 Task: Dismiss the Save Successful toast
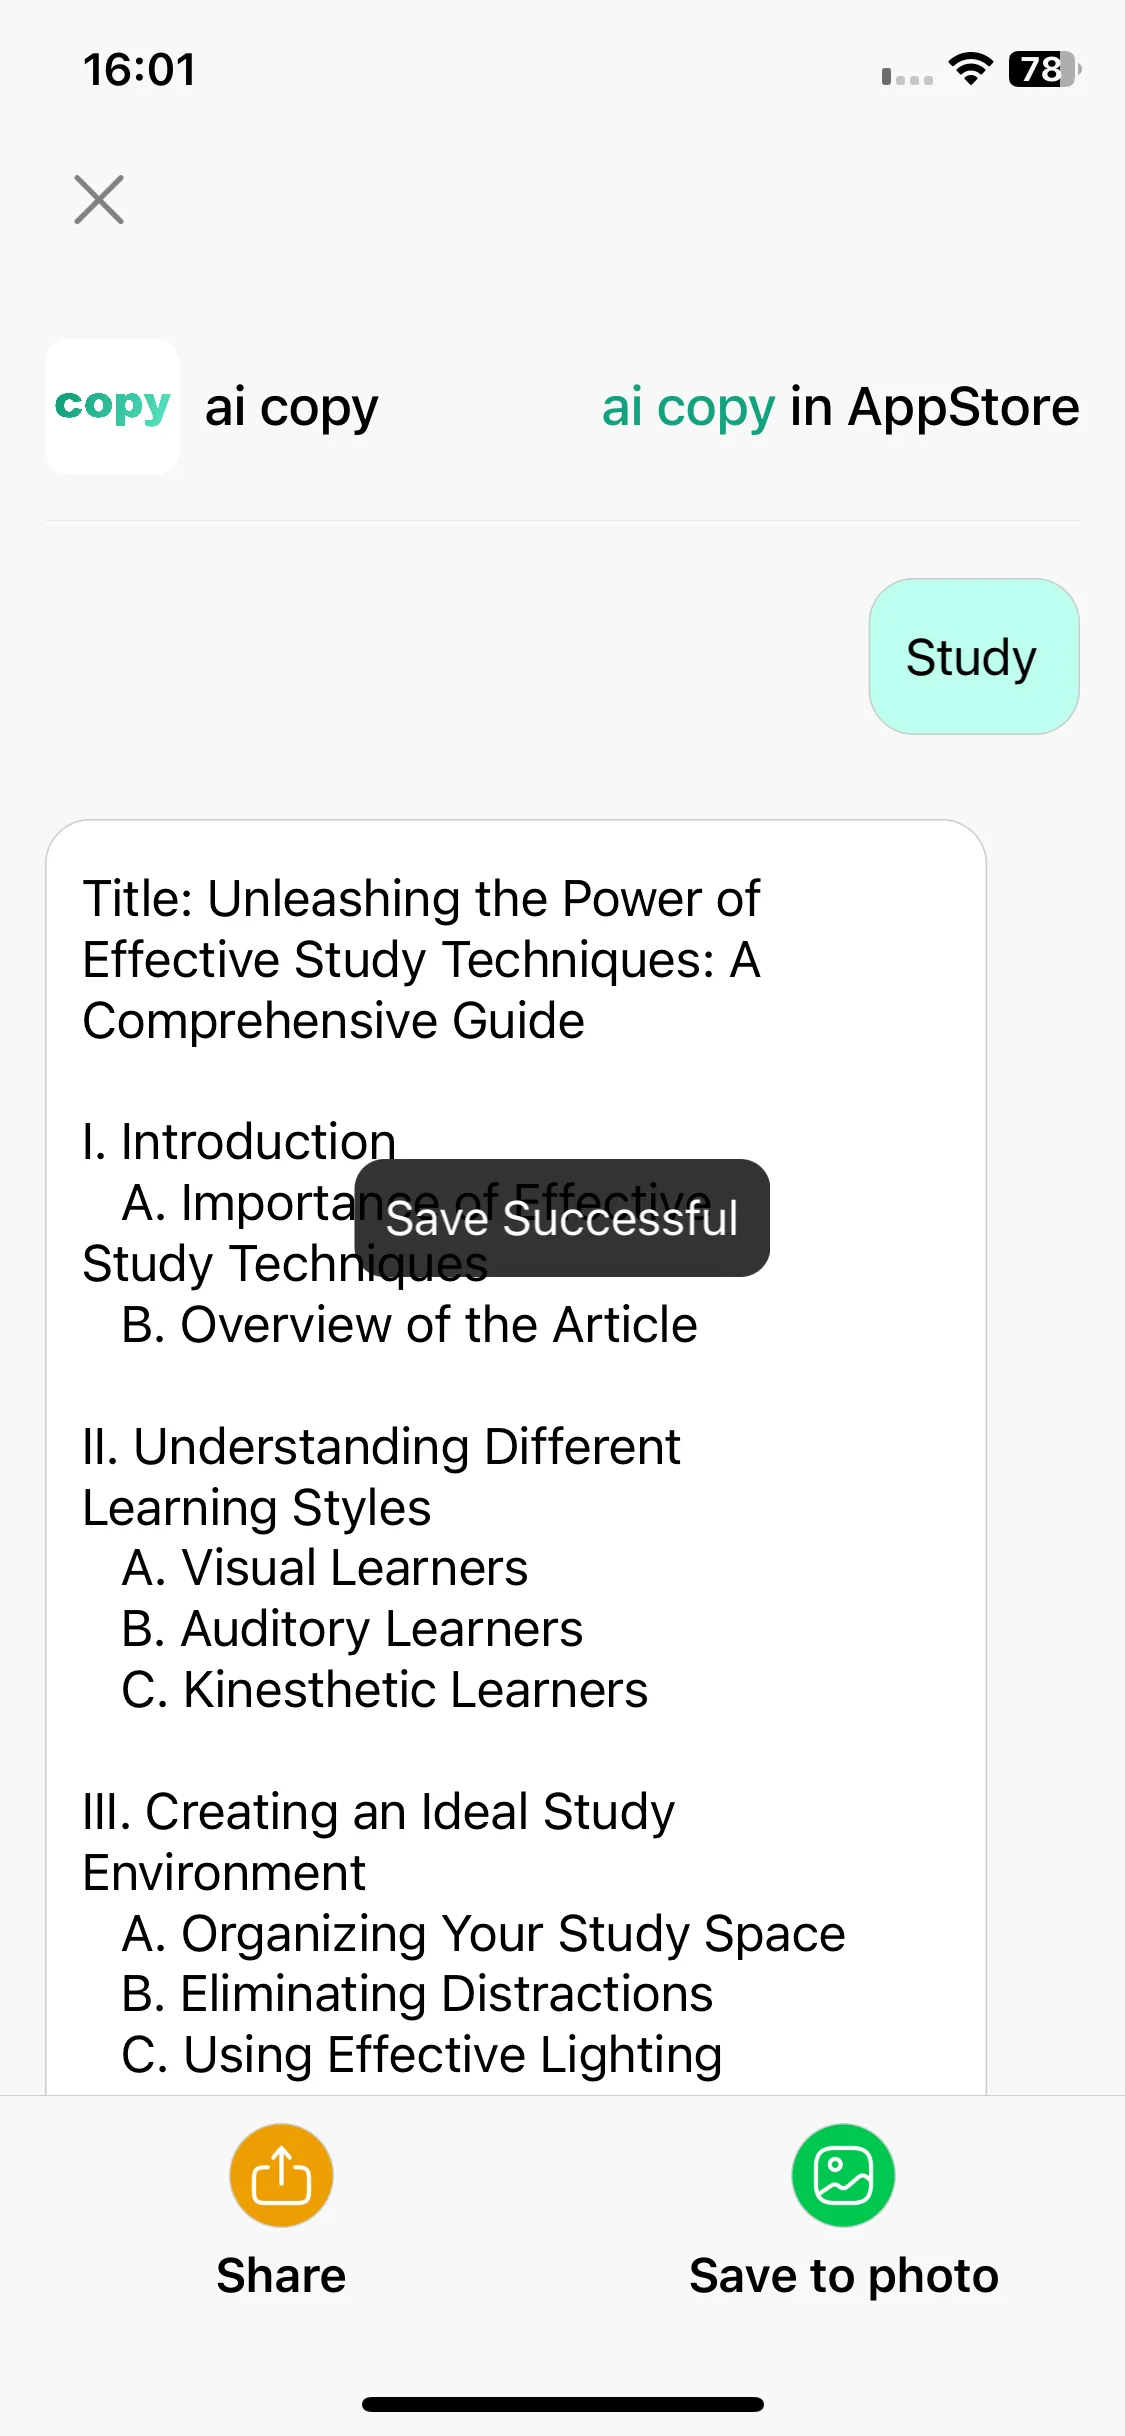(x=562, y=1218)
